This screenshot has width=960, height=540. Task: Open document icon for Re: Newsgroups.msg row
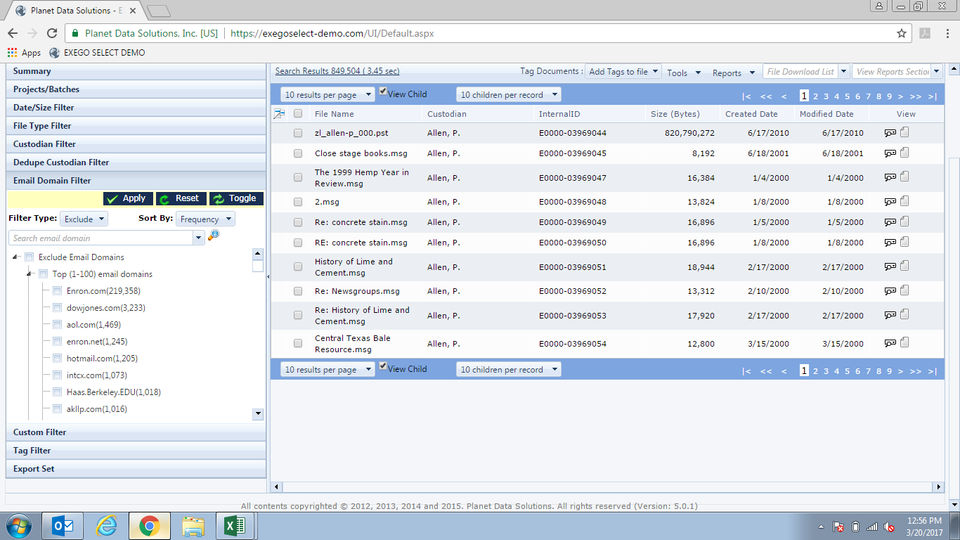tap(905, 290)
